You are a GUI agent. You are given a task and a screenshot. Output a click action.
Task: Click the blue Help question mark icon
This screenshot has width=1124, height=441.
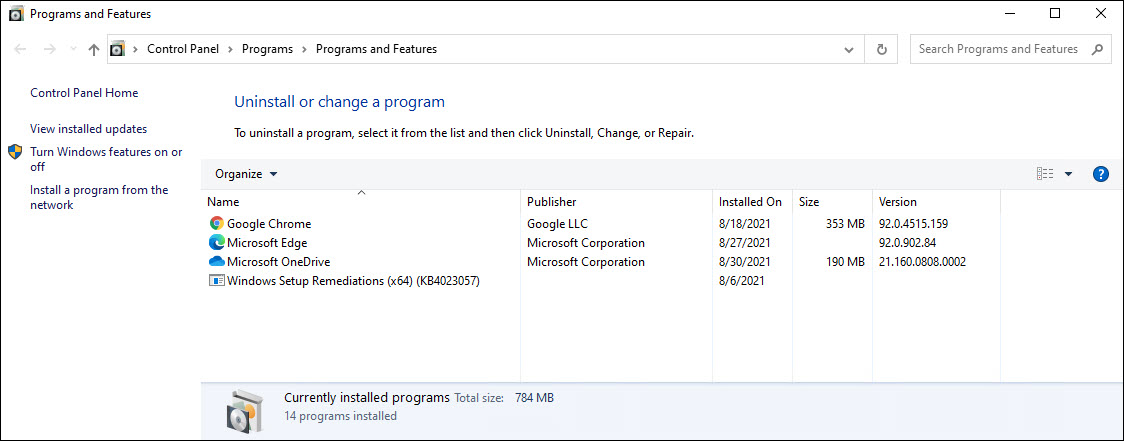pyautogui.click(x=1101, y=174)
